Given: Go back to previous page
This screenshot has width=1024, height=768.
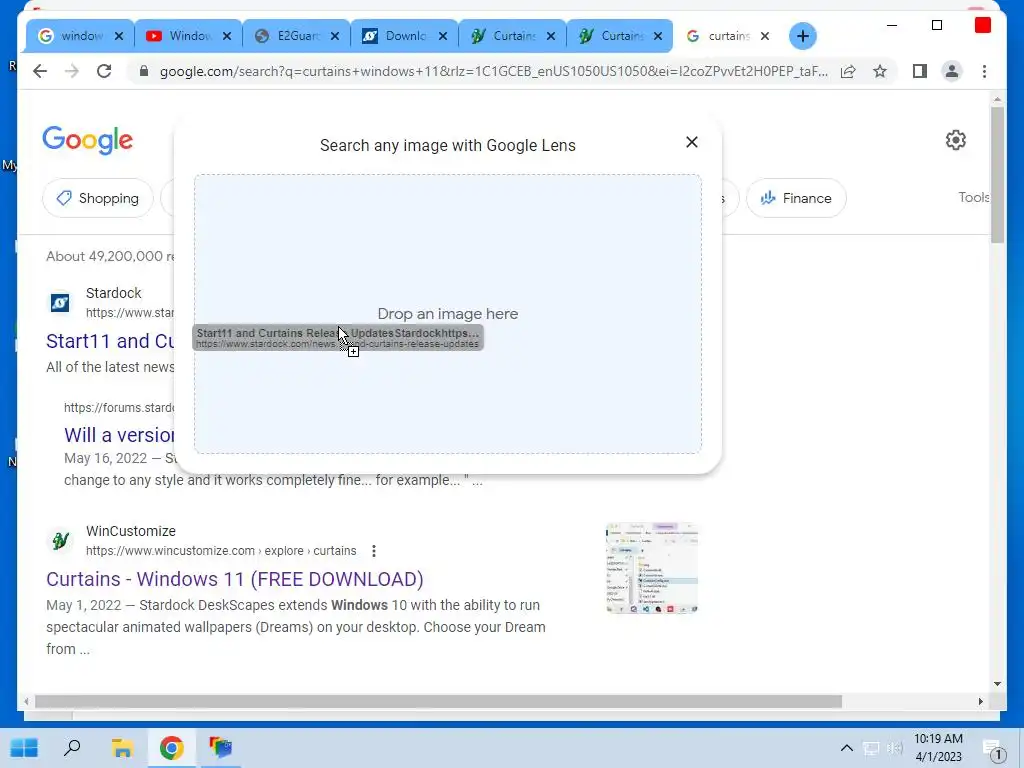Looking at the screenshot, I should click(40, 71).
